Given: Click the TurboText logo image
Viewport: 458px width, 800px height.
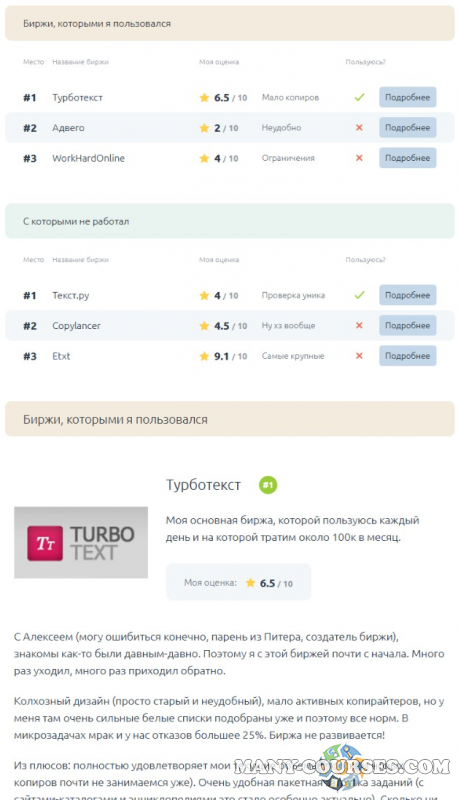Looking at the screenshot, I should pyautogui.click(x=81, y=542).
